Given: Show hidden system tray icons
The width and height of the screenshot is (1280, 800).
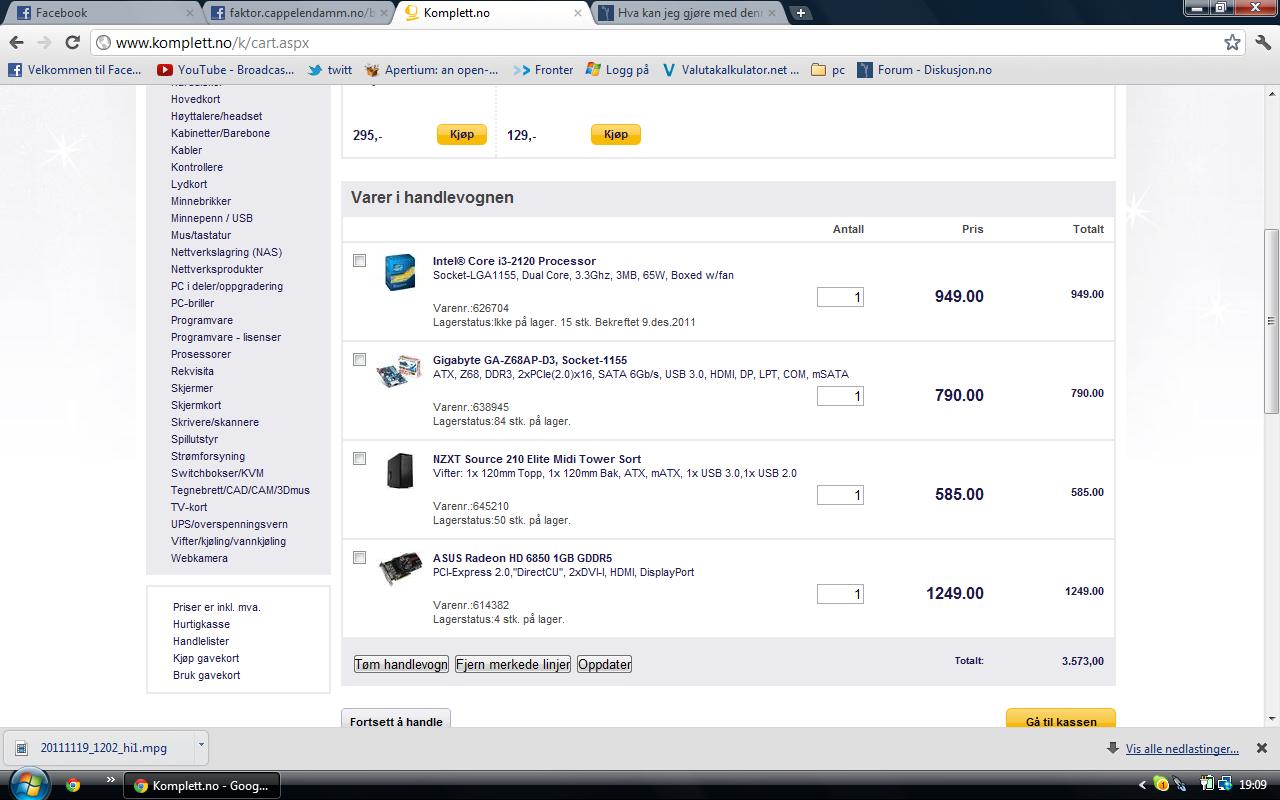Looking at the screenshot, I should coord(1142,785).
